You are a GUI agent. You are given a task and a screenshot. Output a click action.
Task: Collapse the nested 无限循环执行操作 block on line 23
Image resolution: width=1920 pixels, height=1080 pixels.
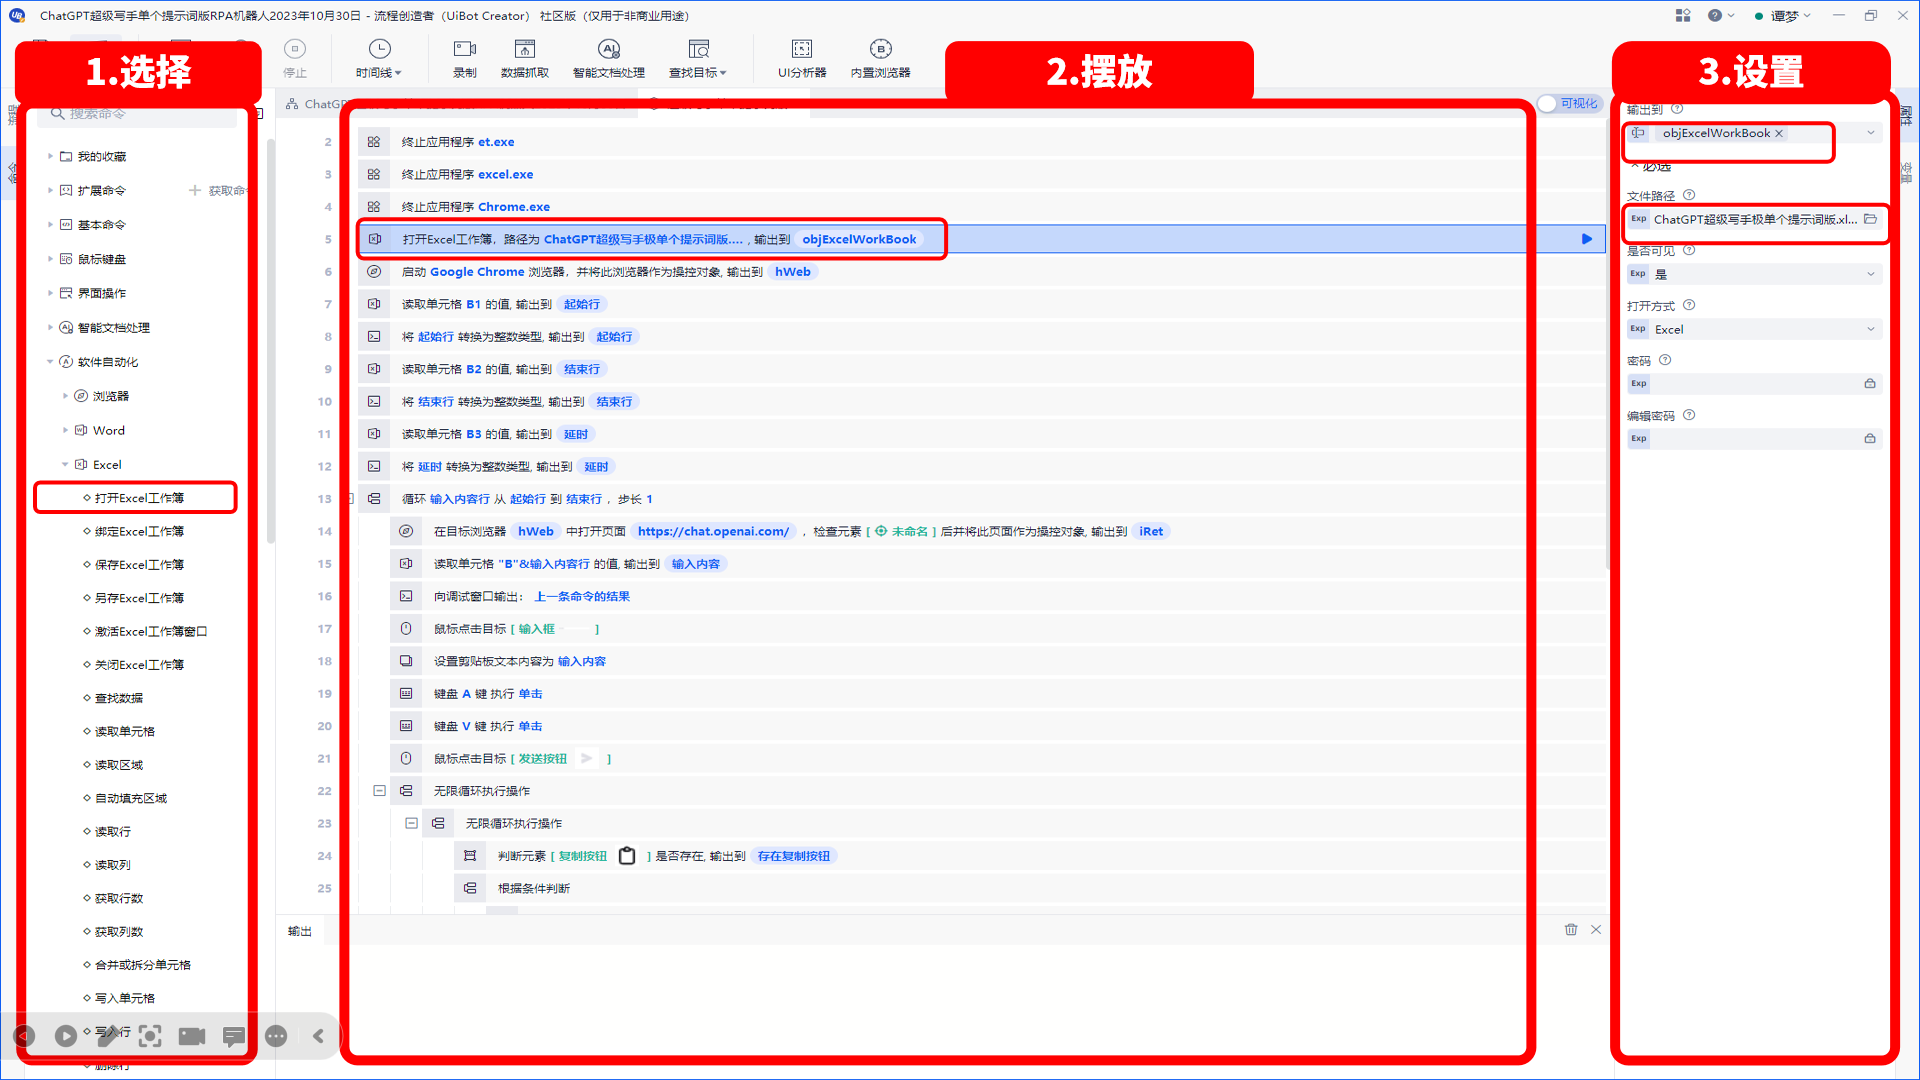[x=411, y=823]
